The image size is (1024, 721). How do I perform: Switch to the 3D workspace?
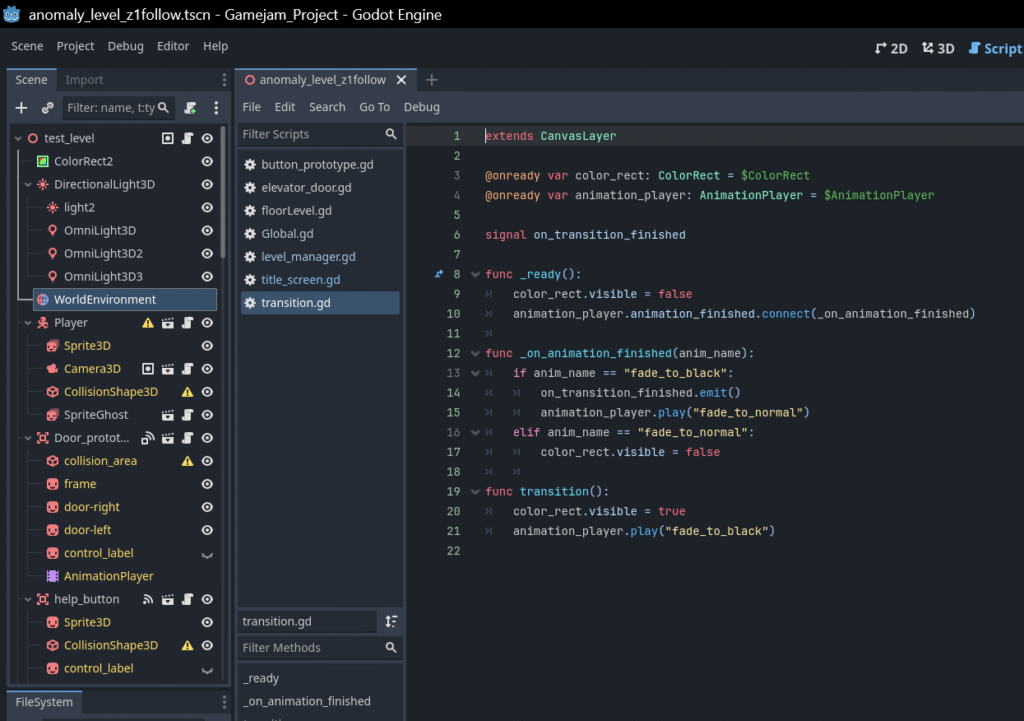938,48
